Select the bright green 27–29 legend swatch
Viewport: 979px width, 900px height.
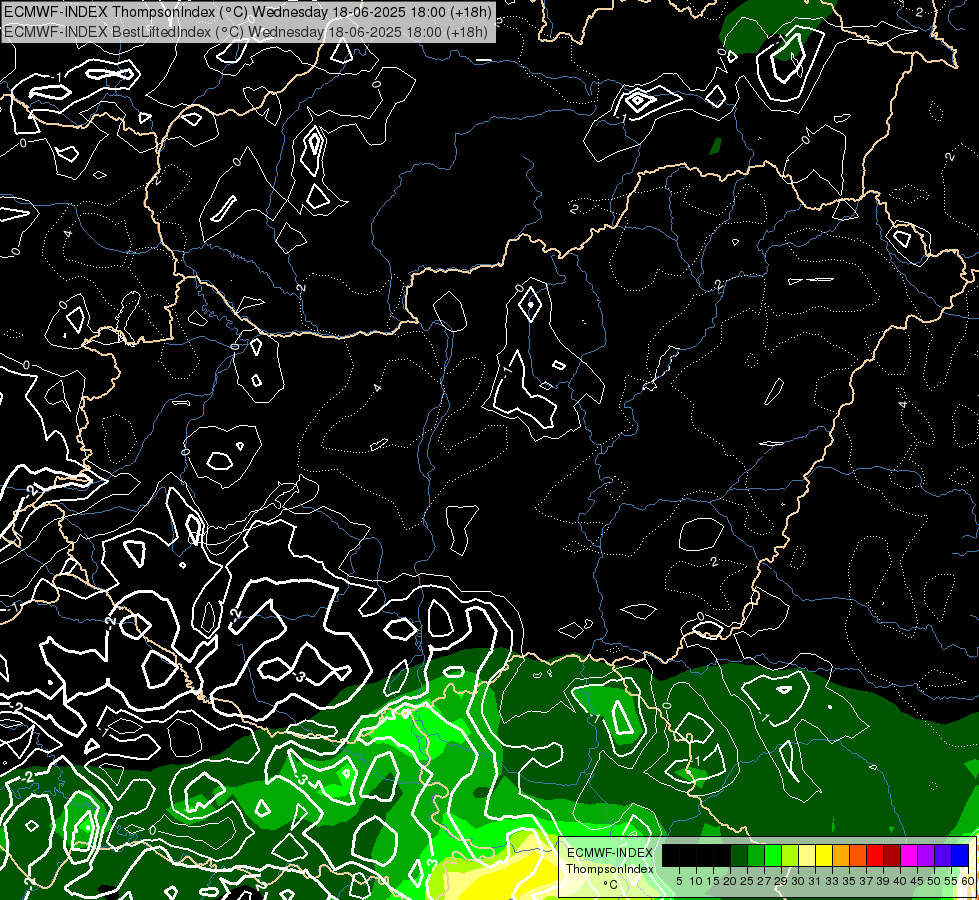(x=773, y=855)
